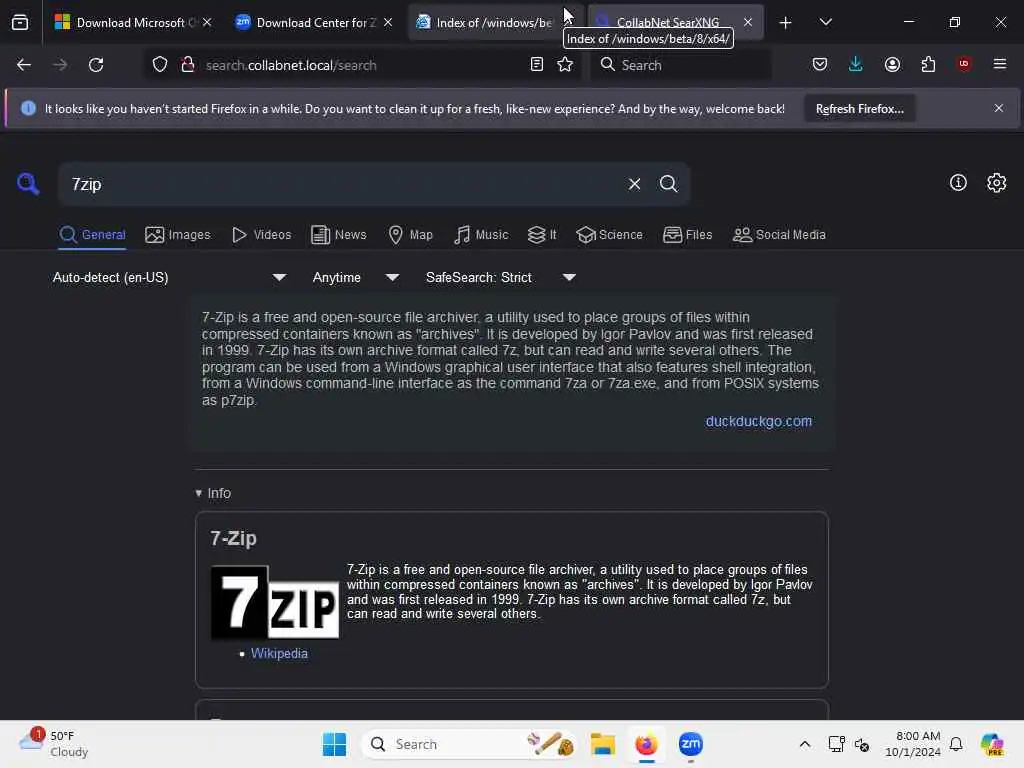Select the General search category
The image size is (1024, 768).
(92, 235)
